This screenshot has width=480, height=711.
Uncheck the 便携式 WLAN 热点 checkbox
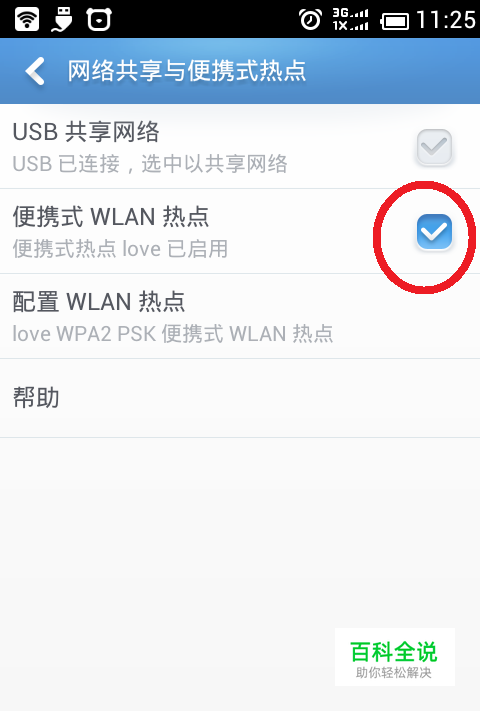434,232
